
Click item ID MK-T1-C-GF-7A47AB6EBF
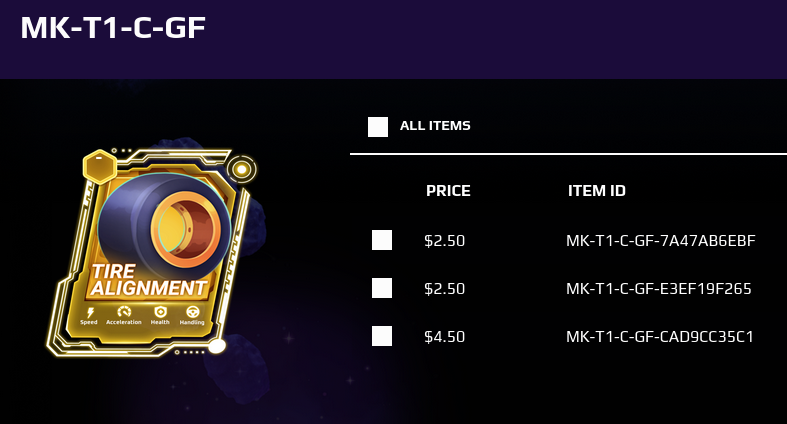click(661, 241)
